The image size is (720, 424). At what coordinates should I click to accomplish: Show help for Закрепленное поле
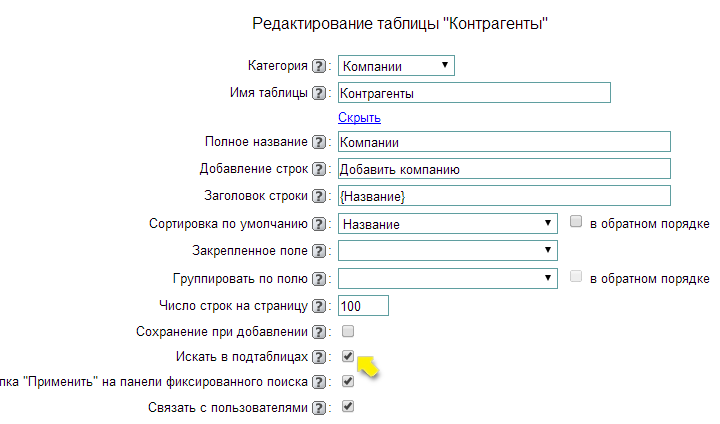[319, 251]
